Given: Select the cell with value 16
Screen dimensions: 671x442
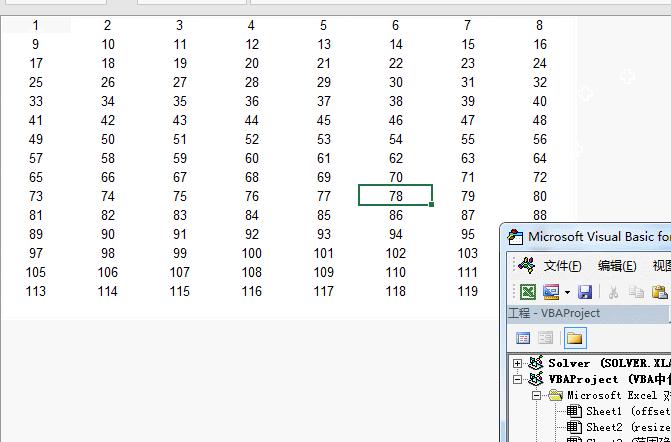Looking at the screenshot, I should point(539,44).
